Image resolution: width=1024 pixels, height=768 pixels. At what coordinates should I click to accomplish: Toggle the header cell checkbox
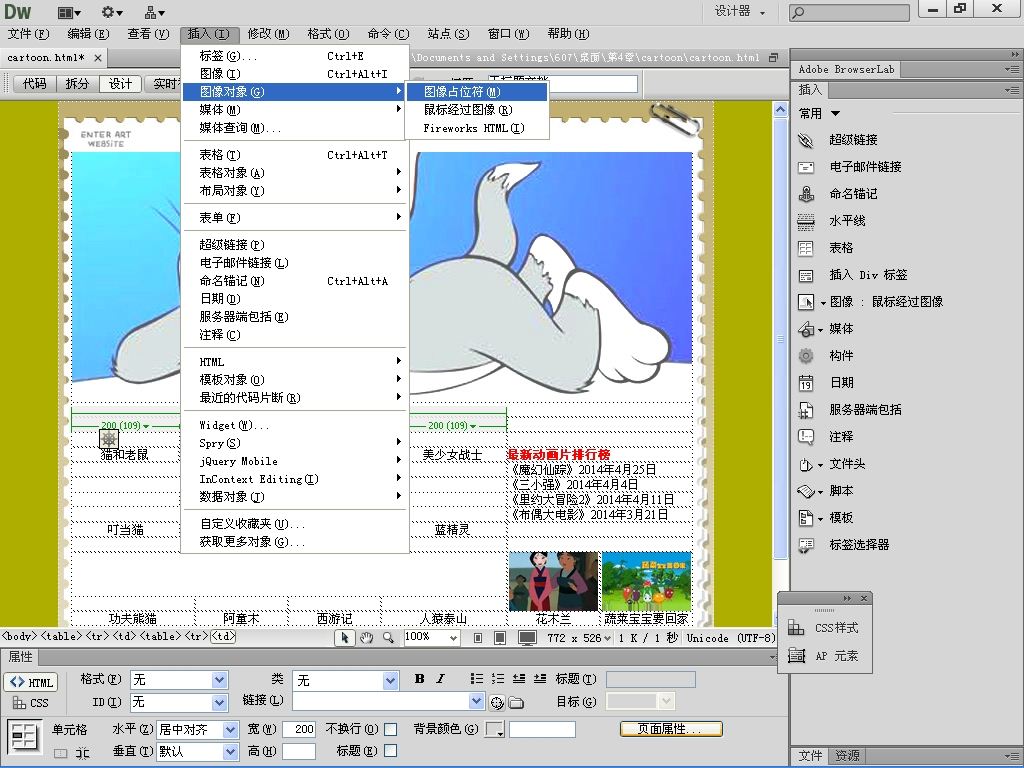391,751
